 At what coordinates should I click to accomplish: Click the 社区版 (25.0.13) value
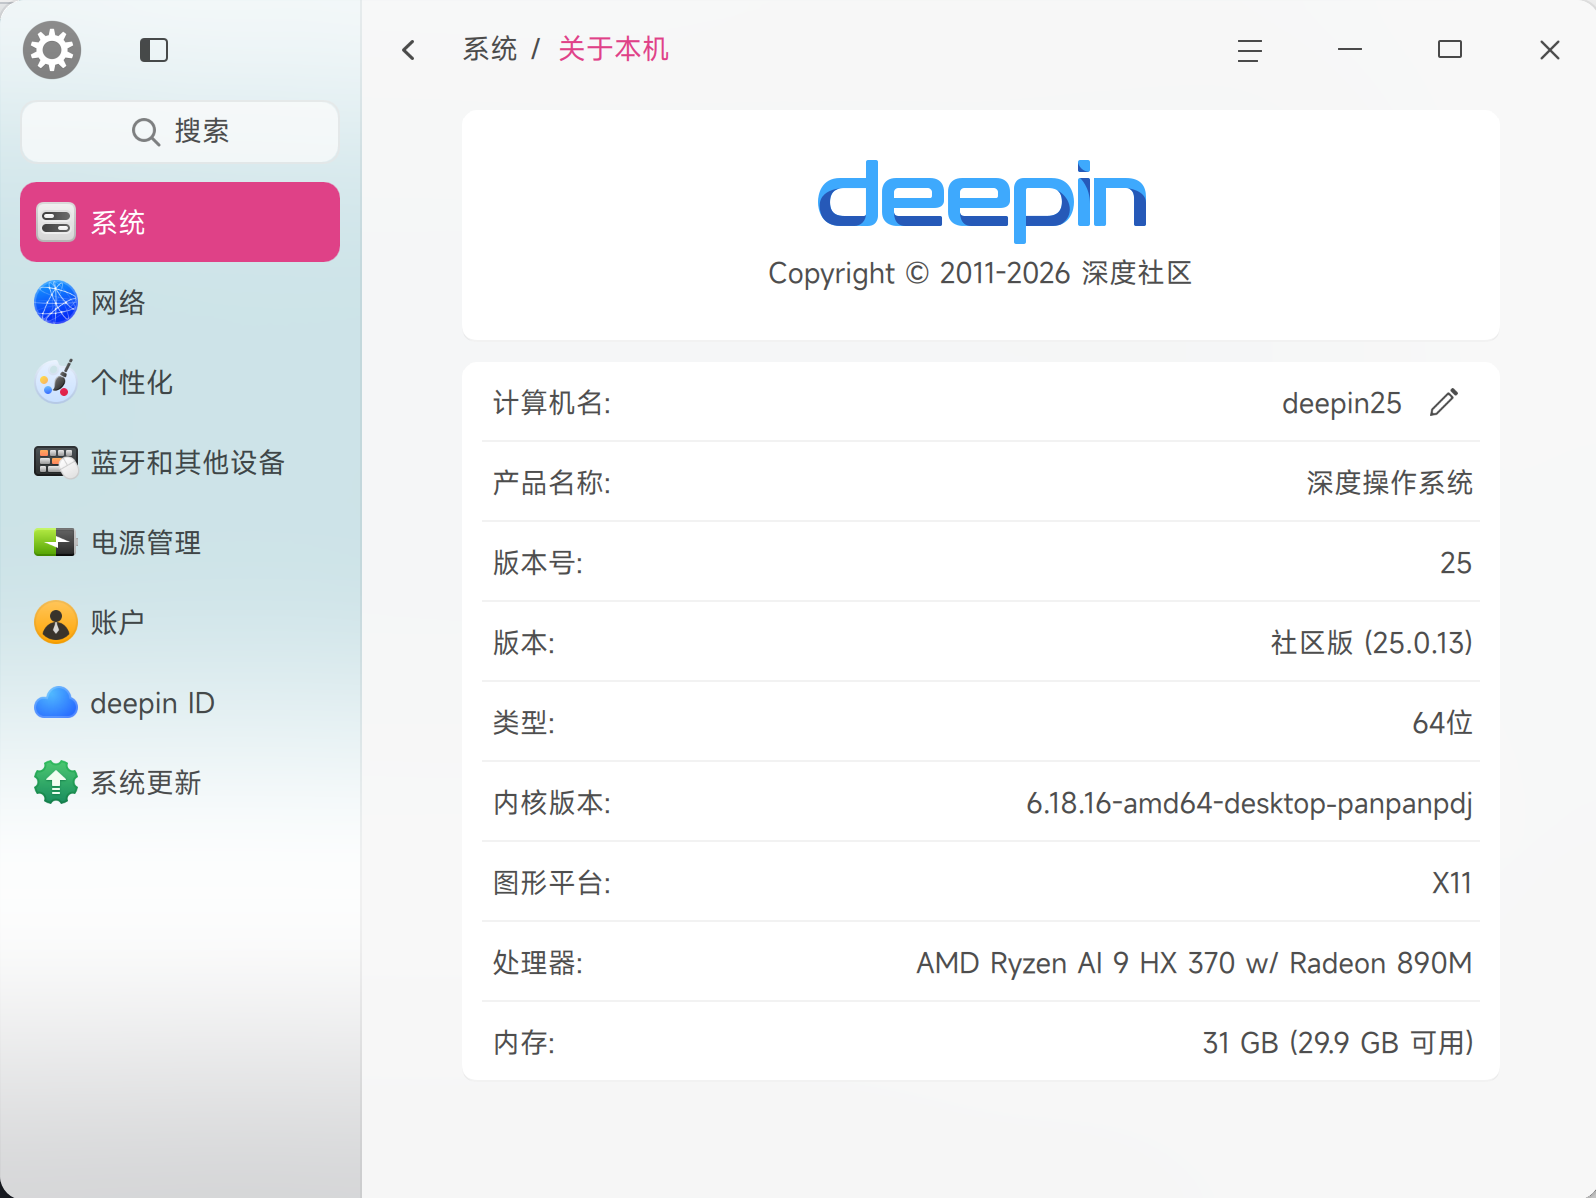click(1371, 643)
